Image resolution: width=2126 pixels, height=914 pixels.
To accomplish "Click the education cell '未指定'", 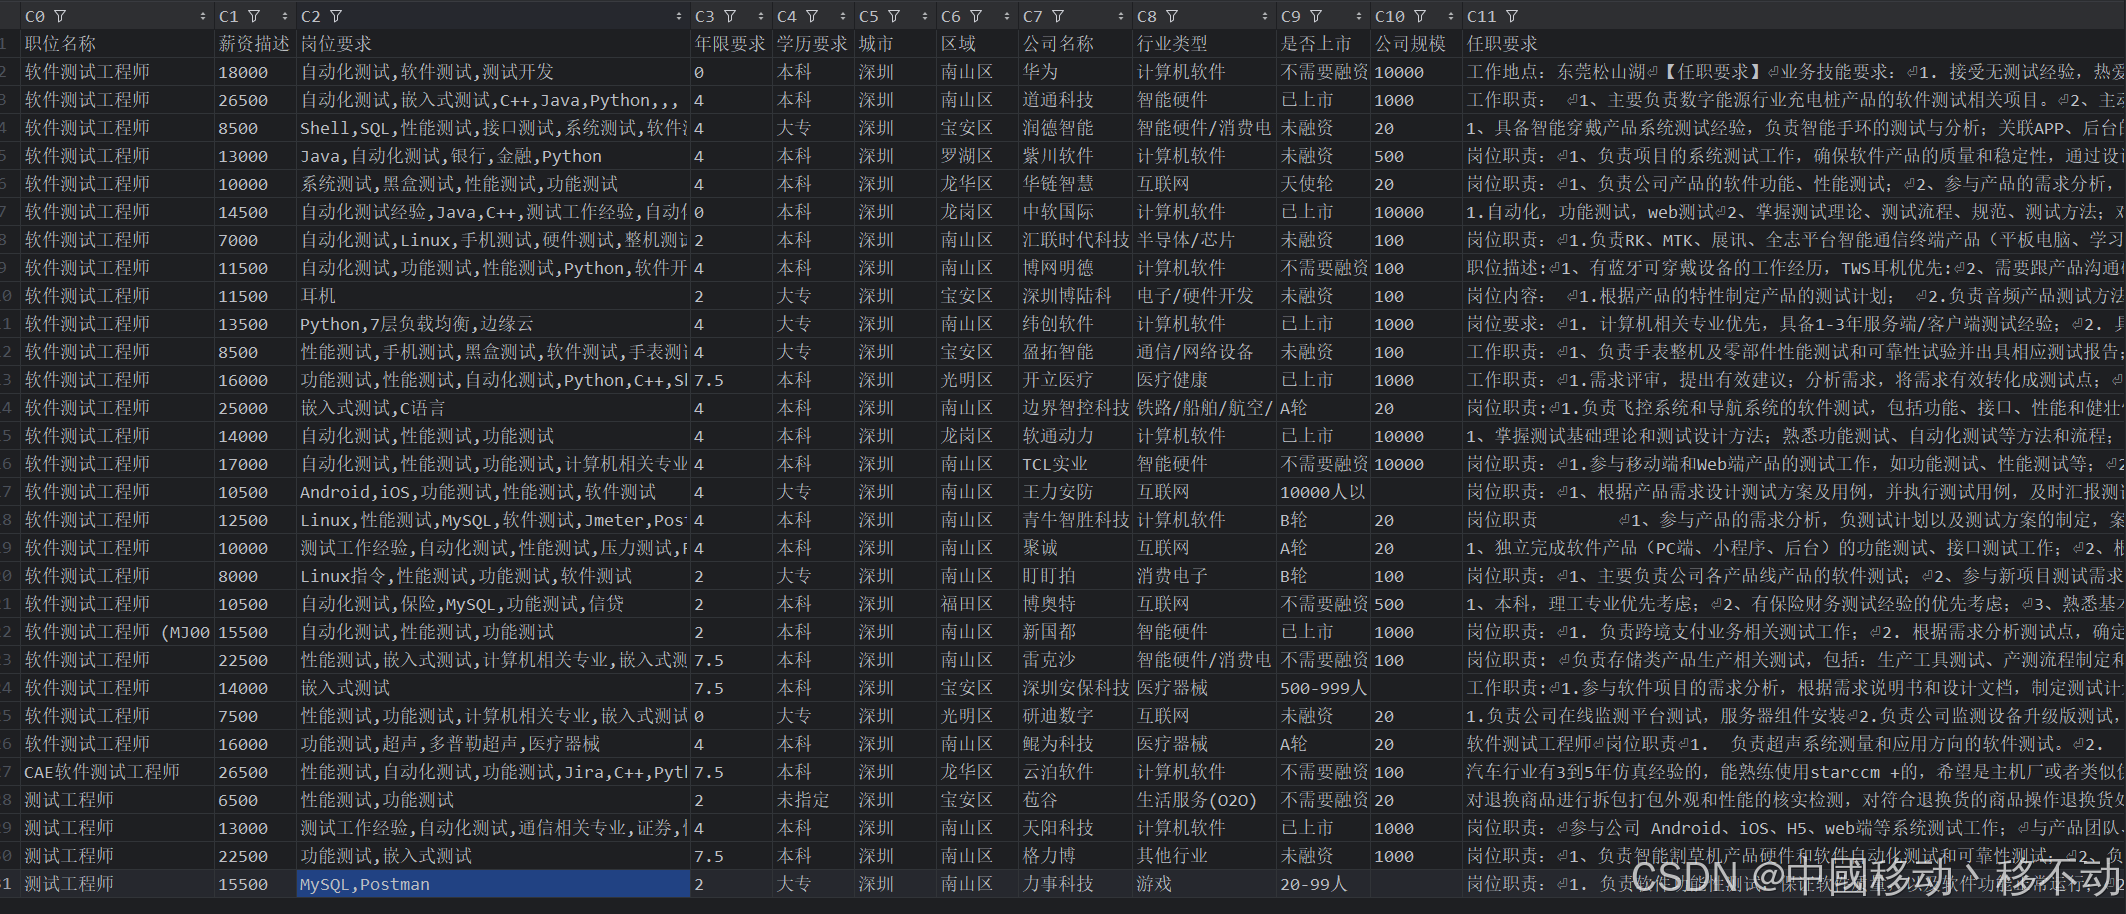I will tap(804, 800).
